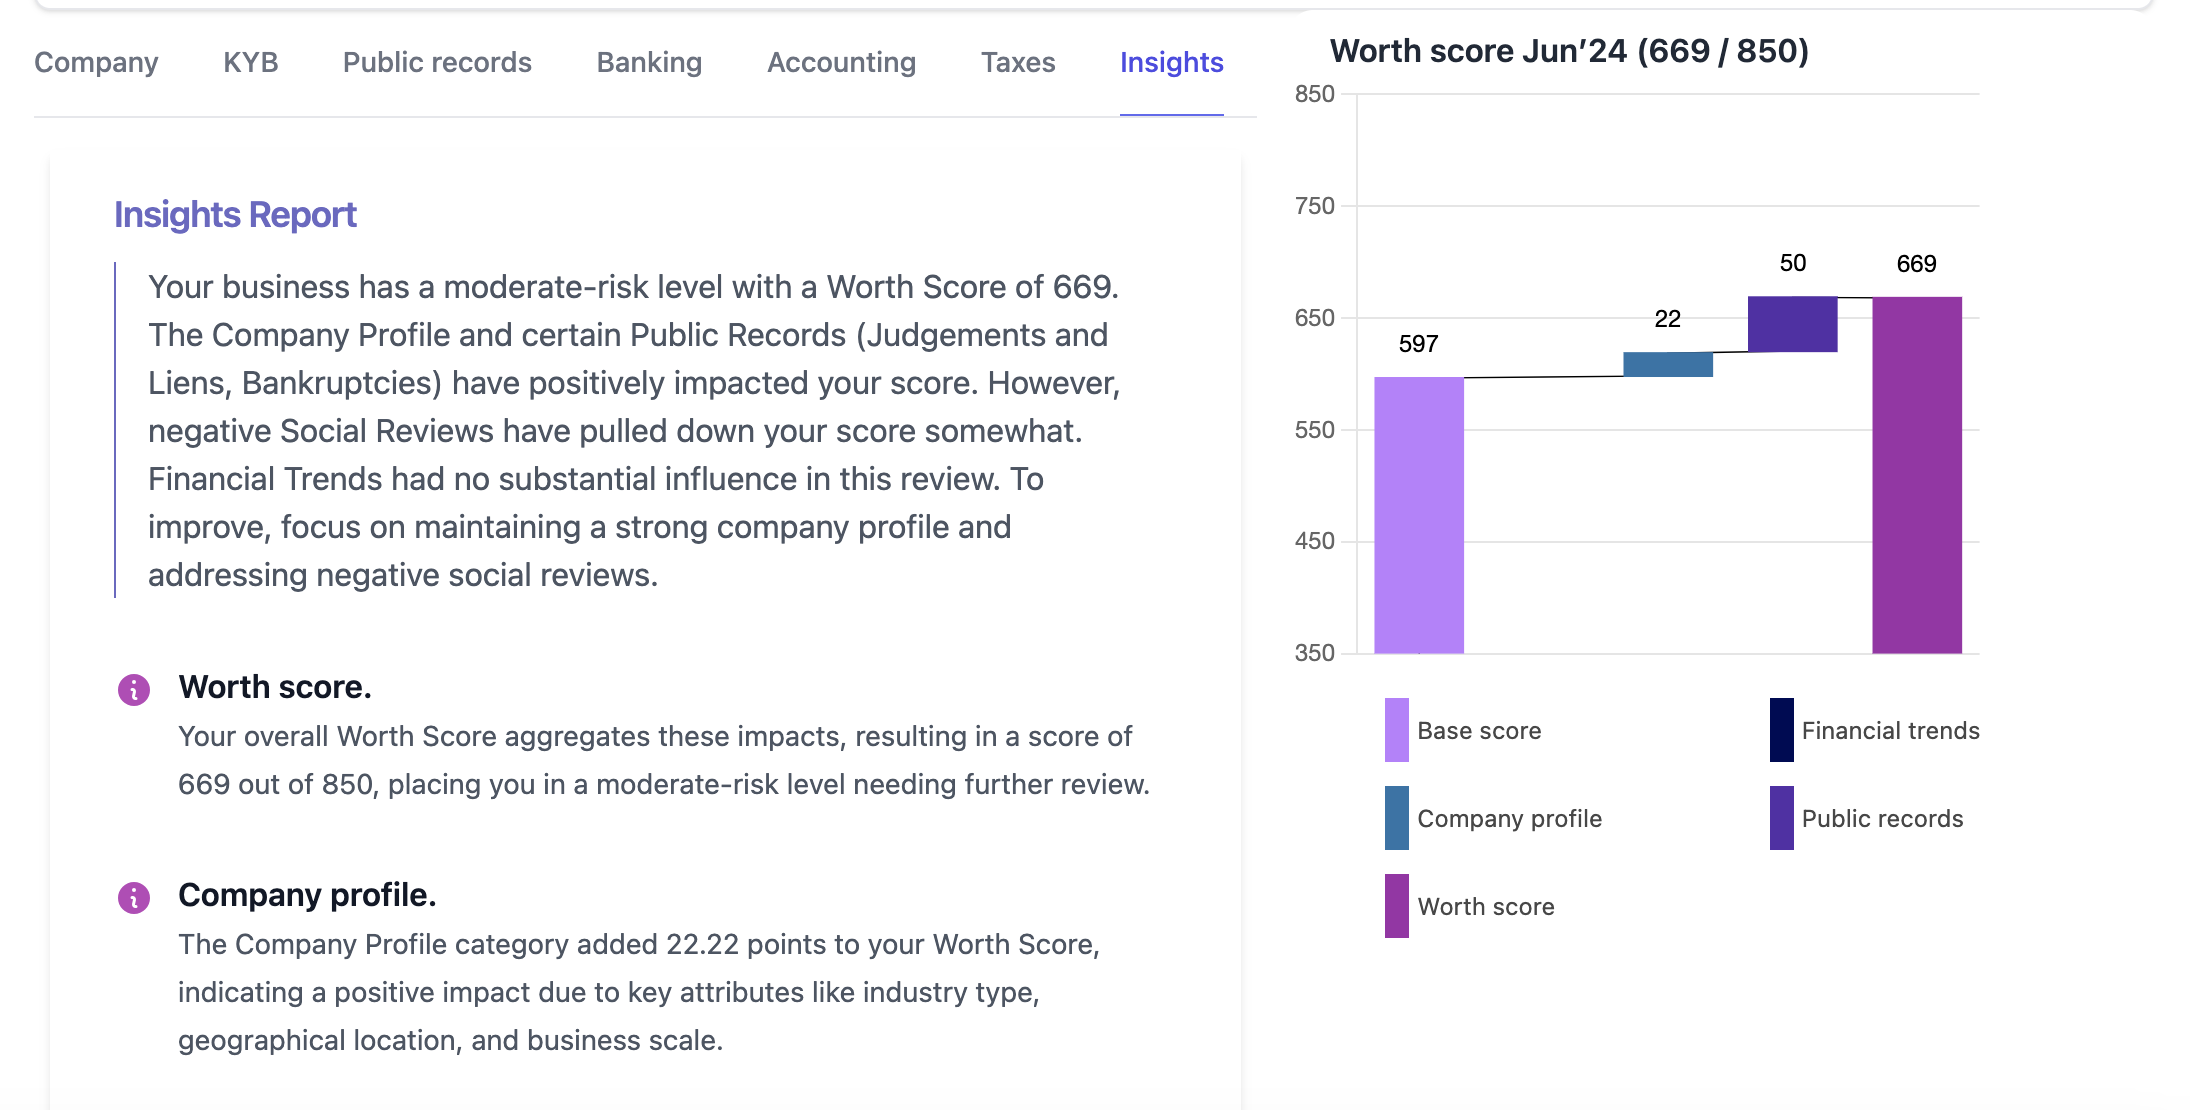This screenshot has width=2190, height=1110.
Task: Open the KYB tab
Action: [x=251, y=62]
